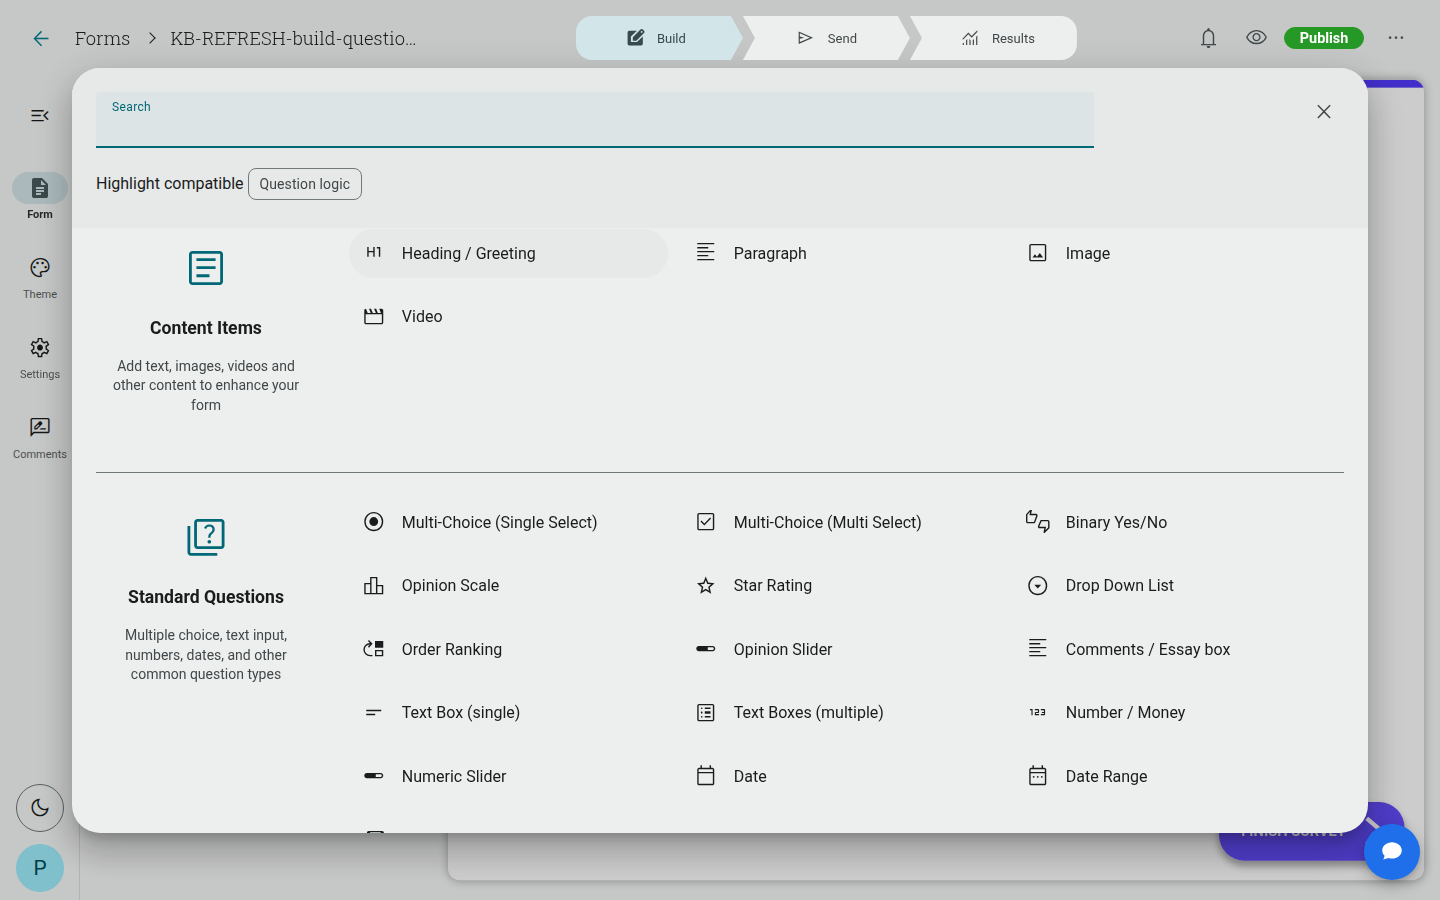This screenshot has width=1440, height=900.
Task: Go to Forms breadcrumb link
Action: (102, 38)
